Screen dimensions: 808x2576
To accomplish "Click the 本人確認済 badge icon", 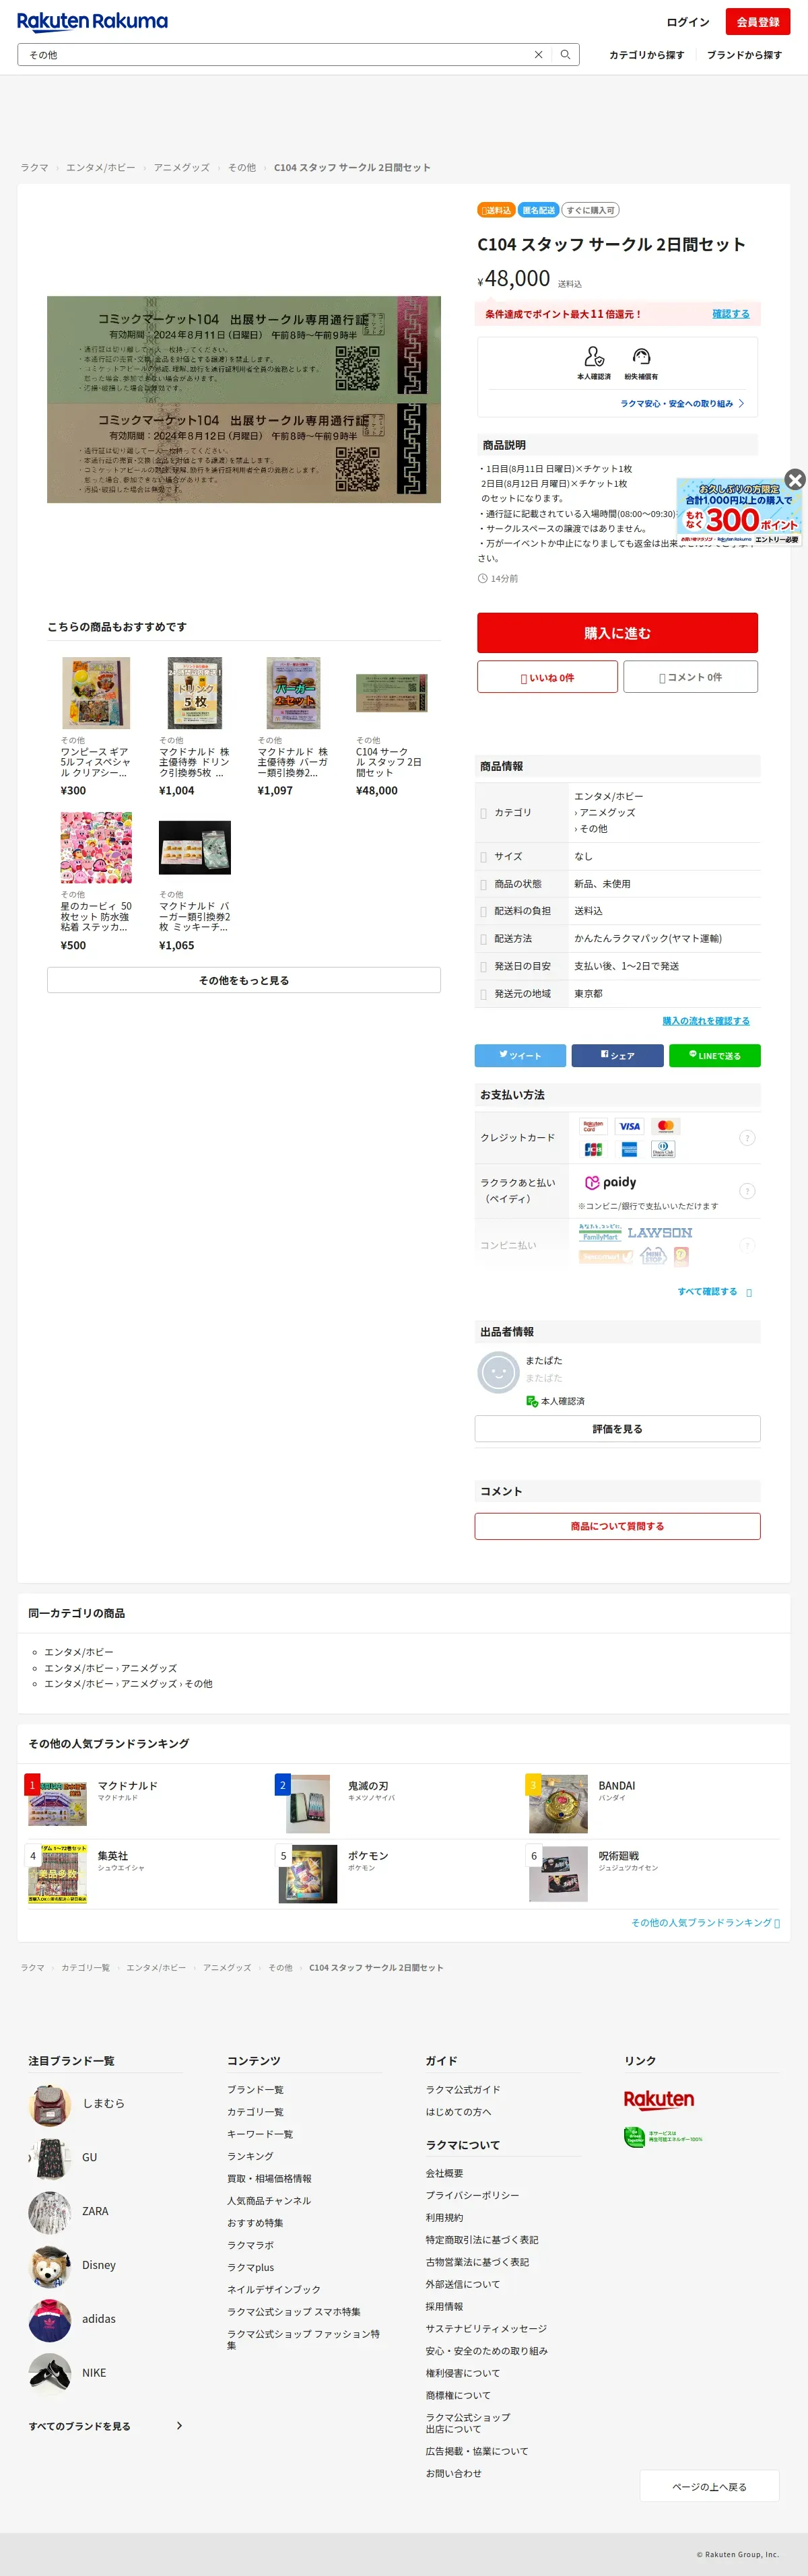I will click(594, 357).
